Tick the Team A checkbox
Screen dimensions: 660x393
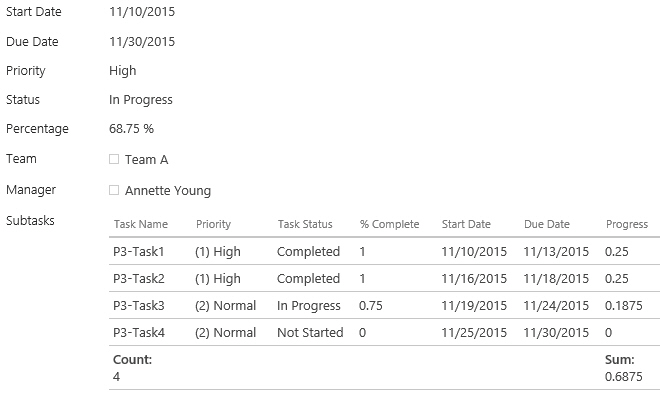pyautogui.click(x=114, y=159)
